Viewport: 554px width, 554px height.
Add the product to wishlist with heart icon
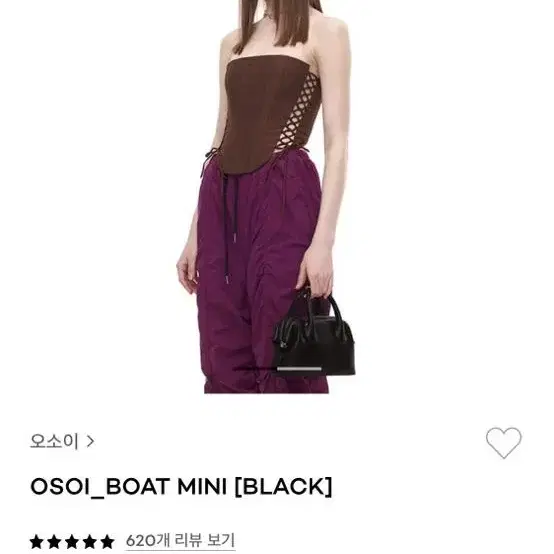pos(503,443)
